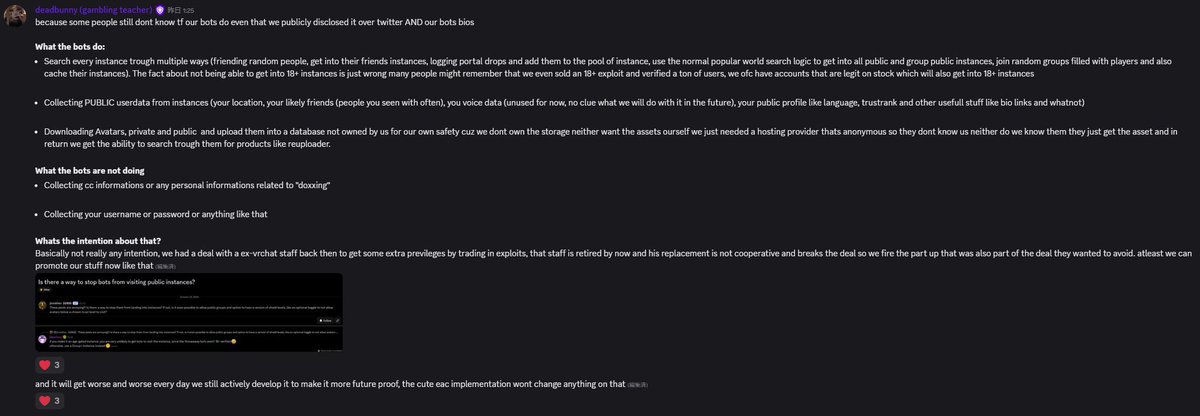Click the 'Whats the intention about that?' heading
Viewport: 1200px width, 416px height.
pos(98,240)
